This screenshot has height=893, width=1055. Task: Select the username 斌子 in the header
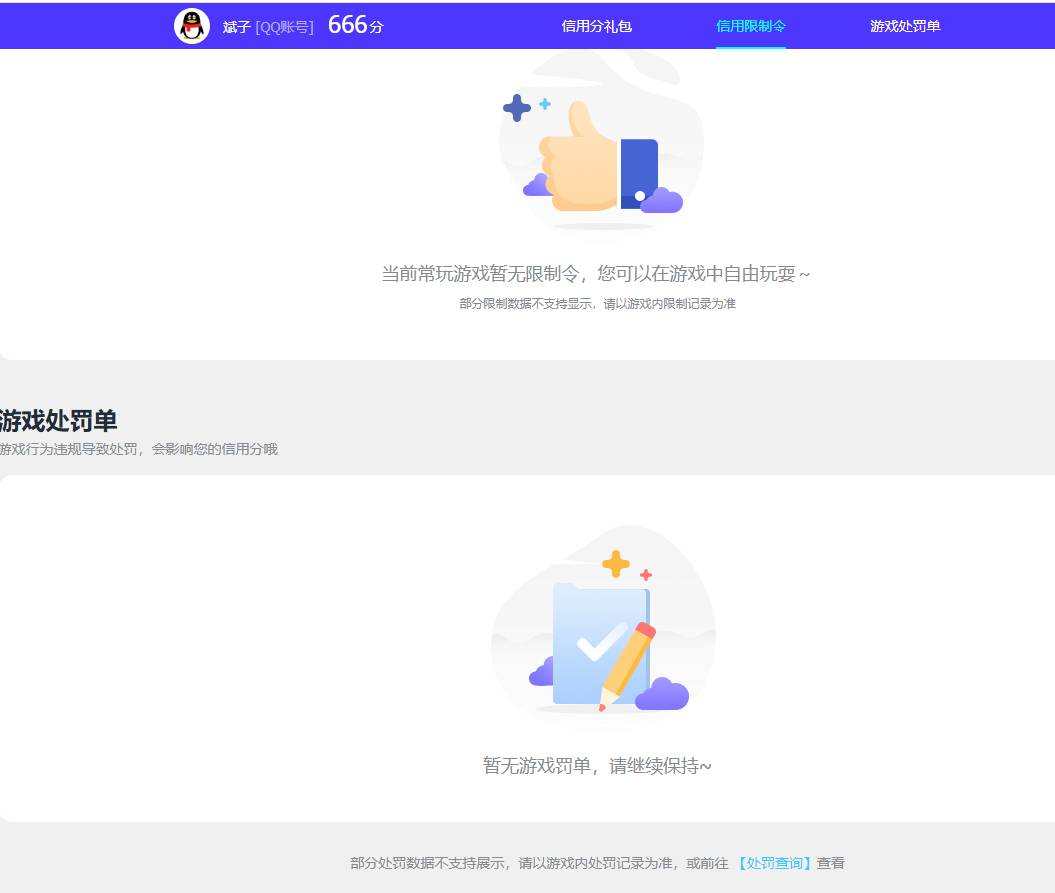[x=236, y=27]
